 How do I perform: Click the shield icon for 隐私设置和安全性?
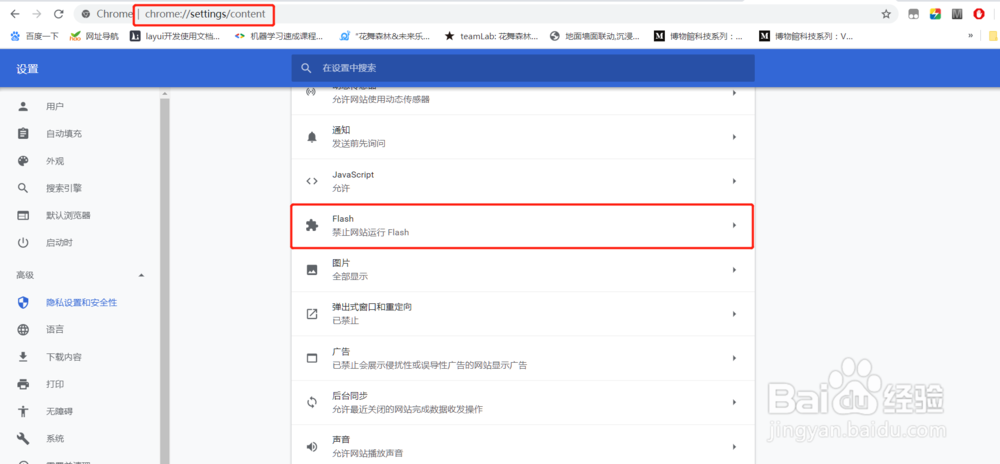tap(23, 303)
